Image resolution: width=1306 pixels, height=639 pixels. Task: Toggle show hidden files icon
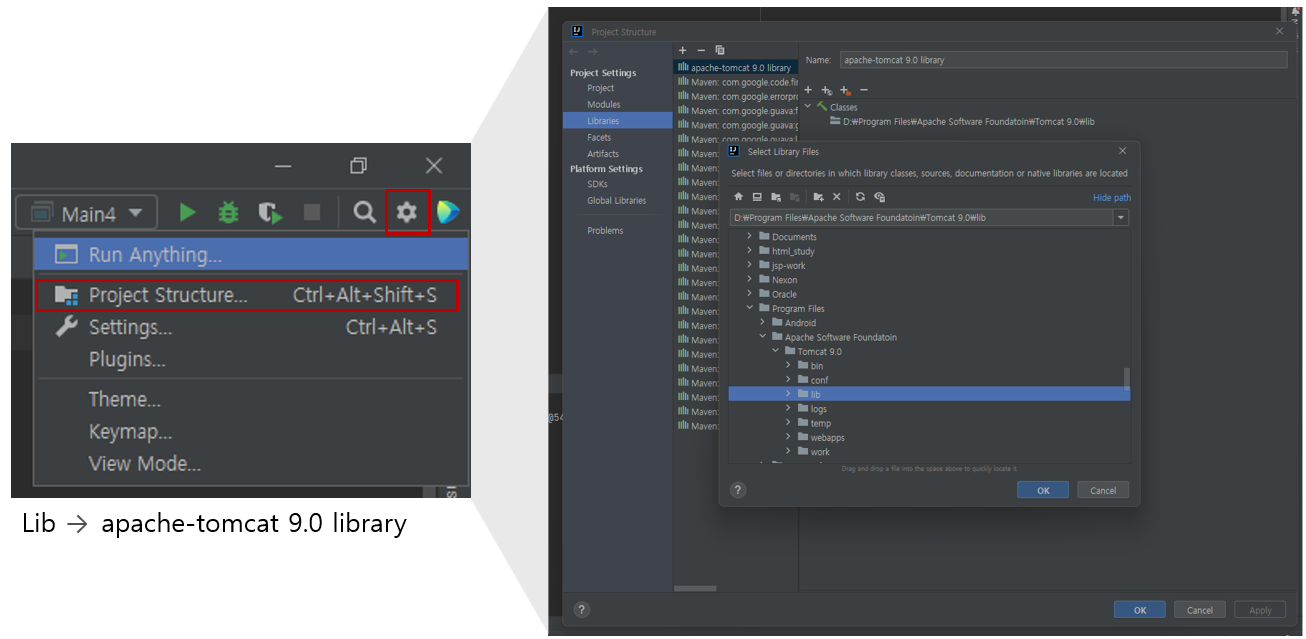[x=879, y=197]
